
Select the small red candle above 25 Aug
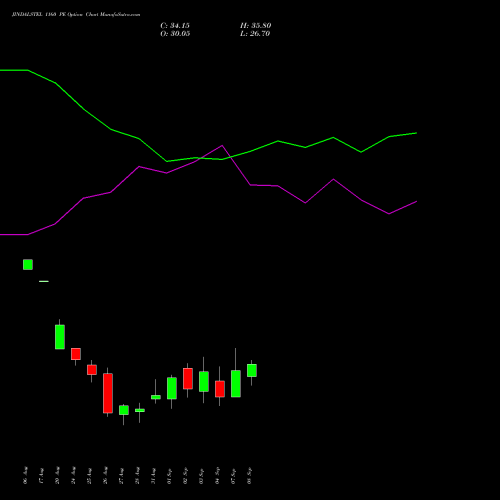(x=92, y=370)
